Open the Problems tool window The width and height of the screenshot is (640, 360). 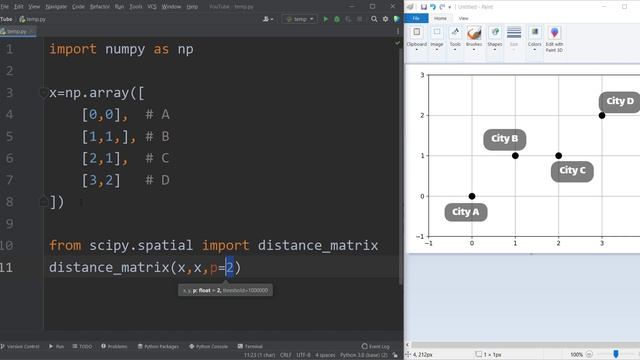[x=114, y=347]
